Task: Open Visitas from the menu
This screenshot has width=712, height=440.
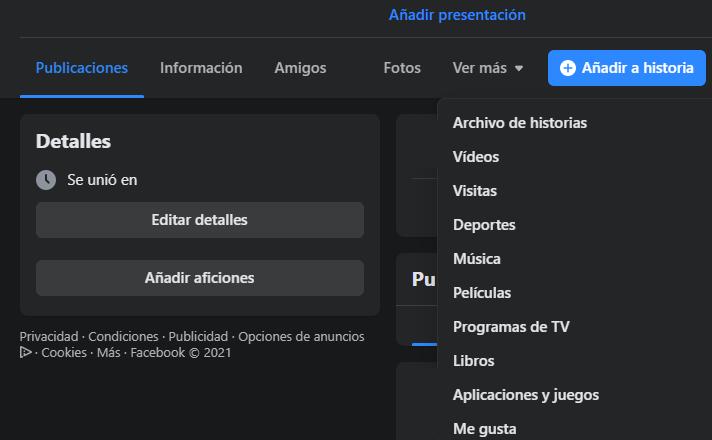Action: [x=475, y=191]
